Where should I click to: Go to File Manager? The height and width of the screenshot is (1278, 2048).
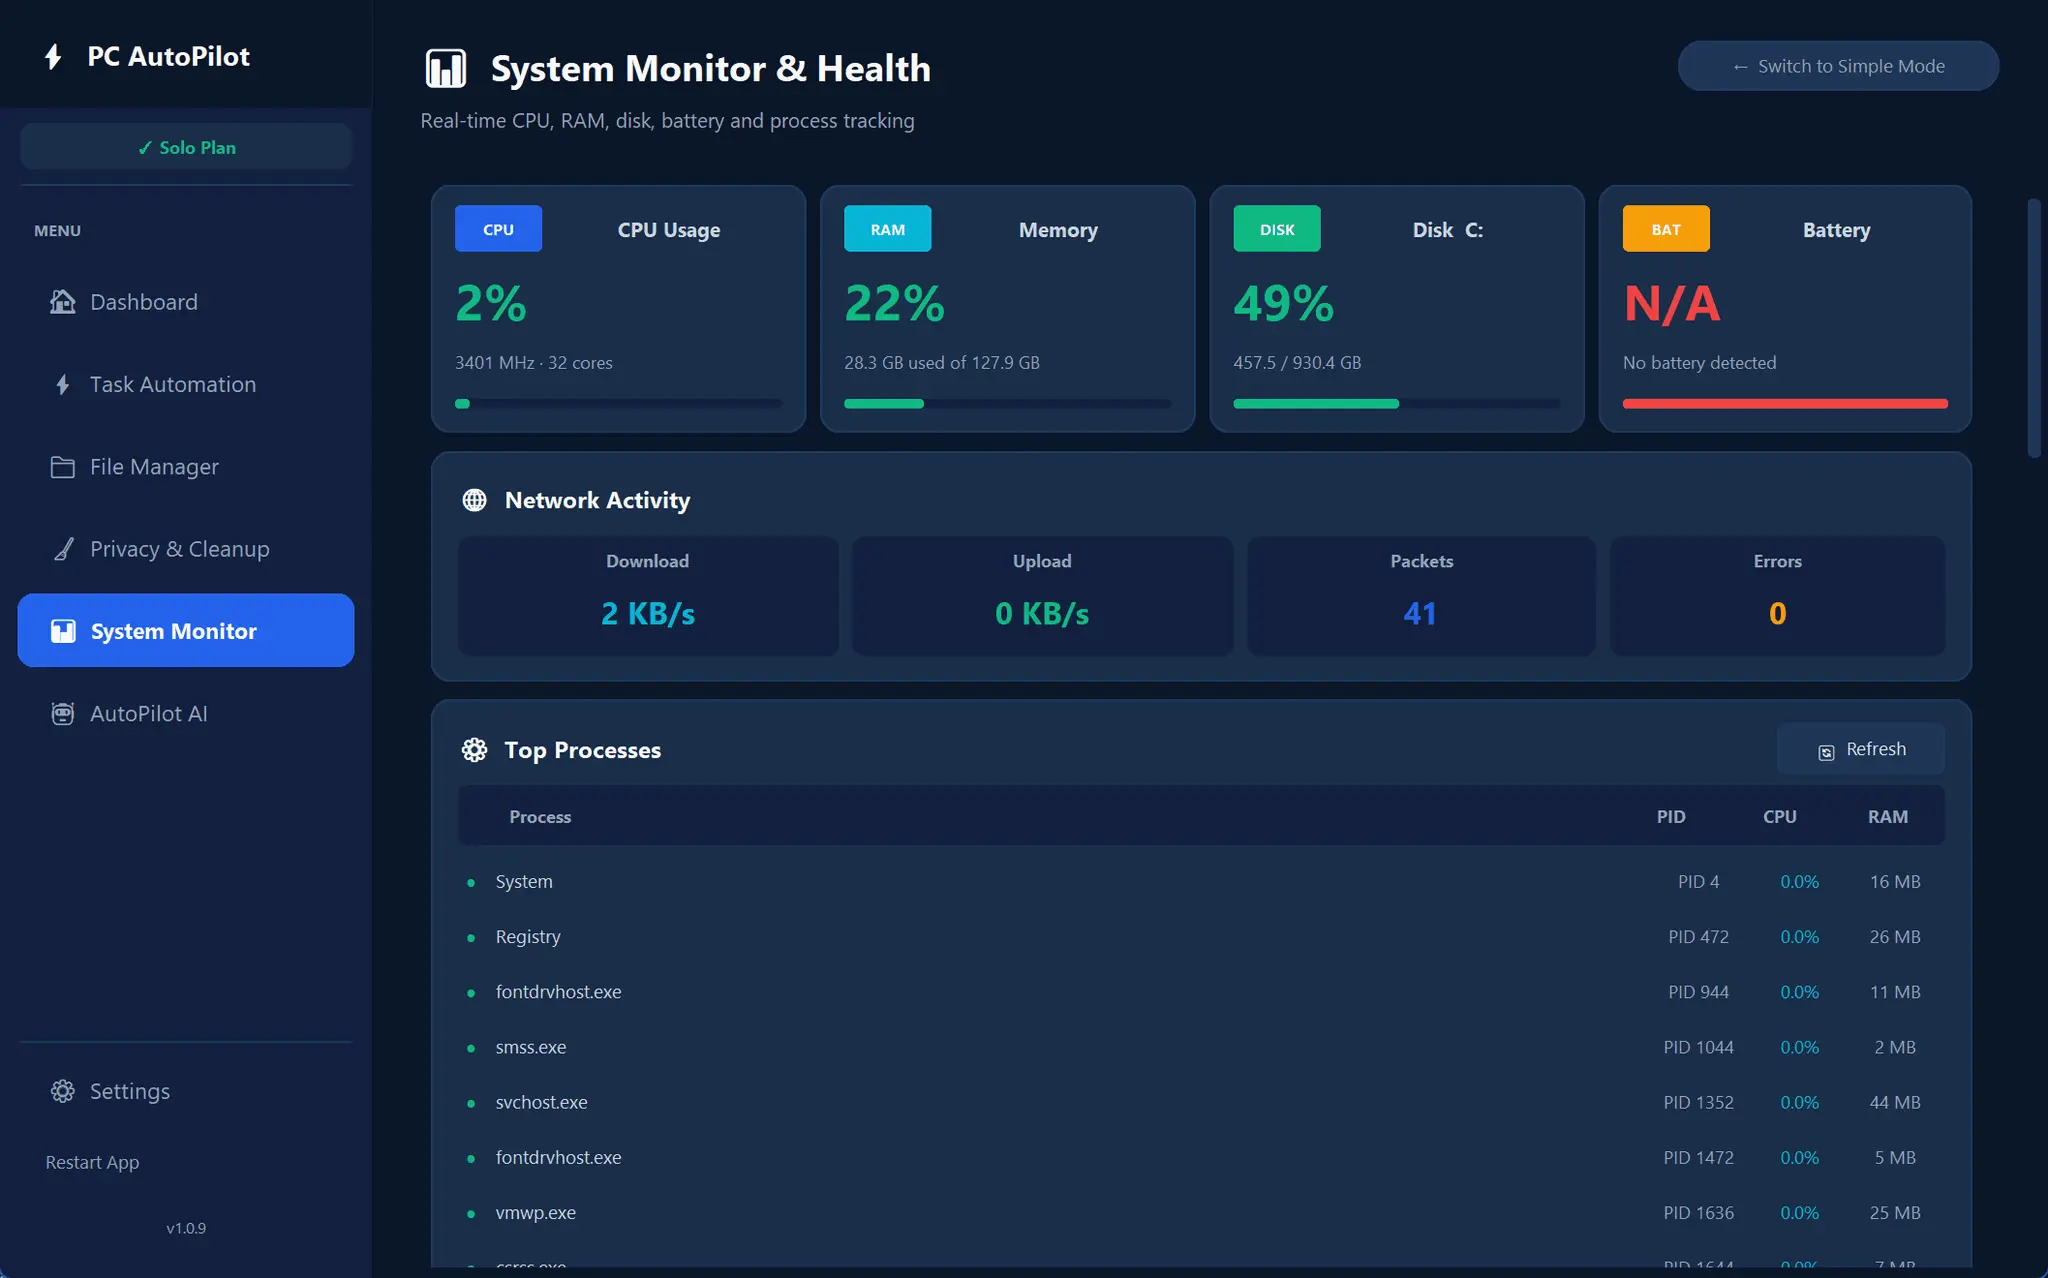click(x=186, y=467)
